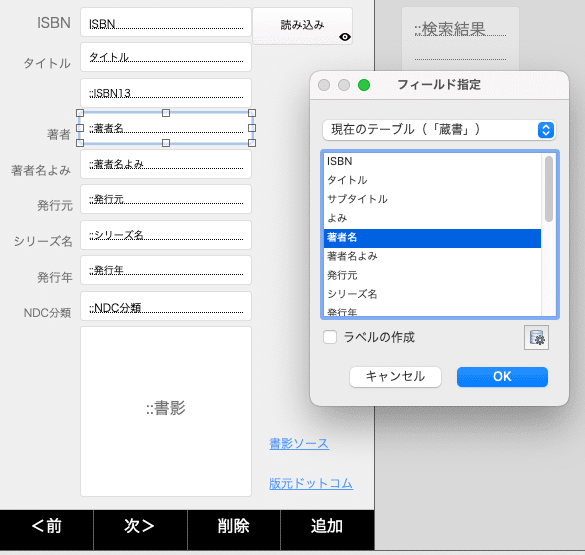Screen dimensions: 585x555
Task: Click the ::ISBN13 field on the layout
Action: 166,92
